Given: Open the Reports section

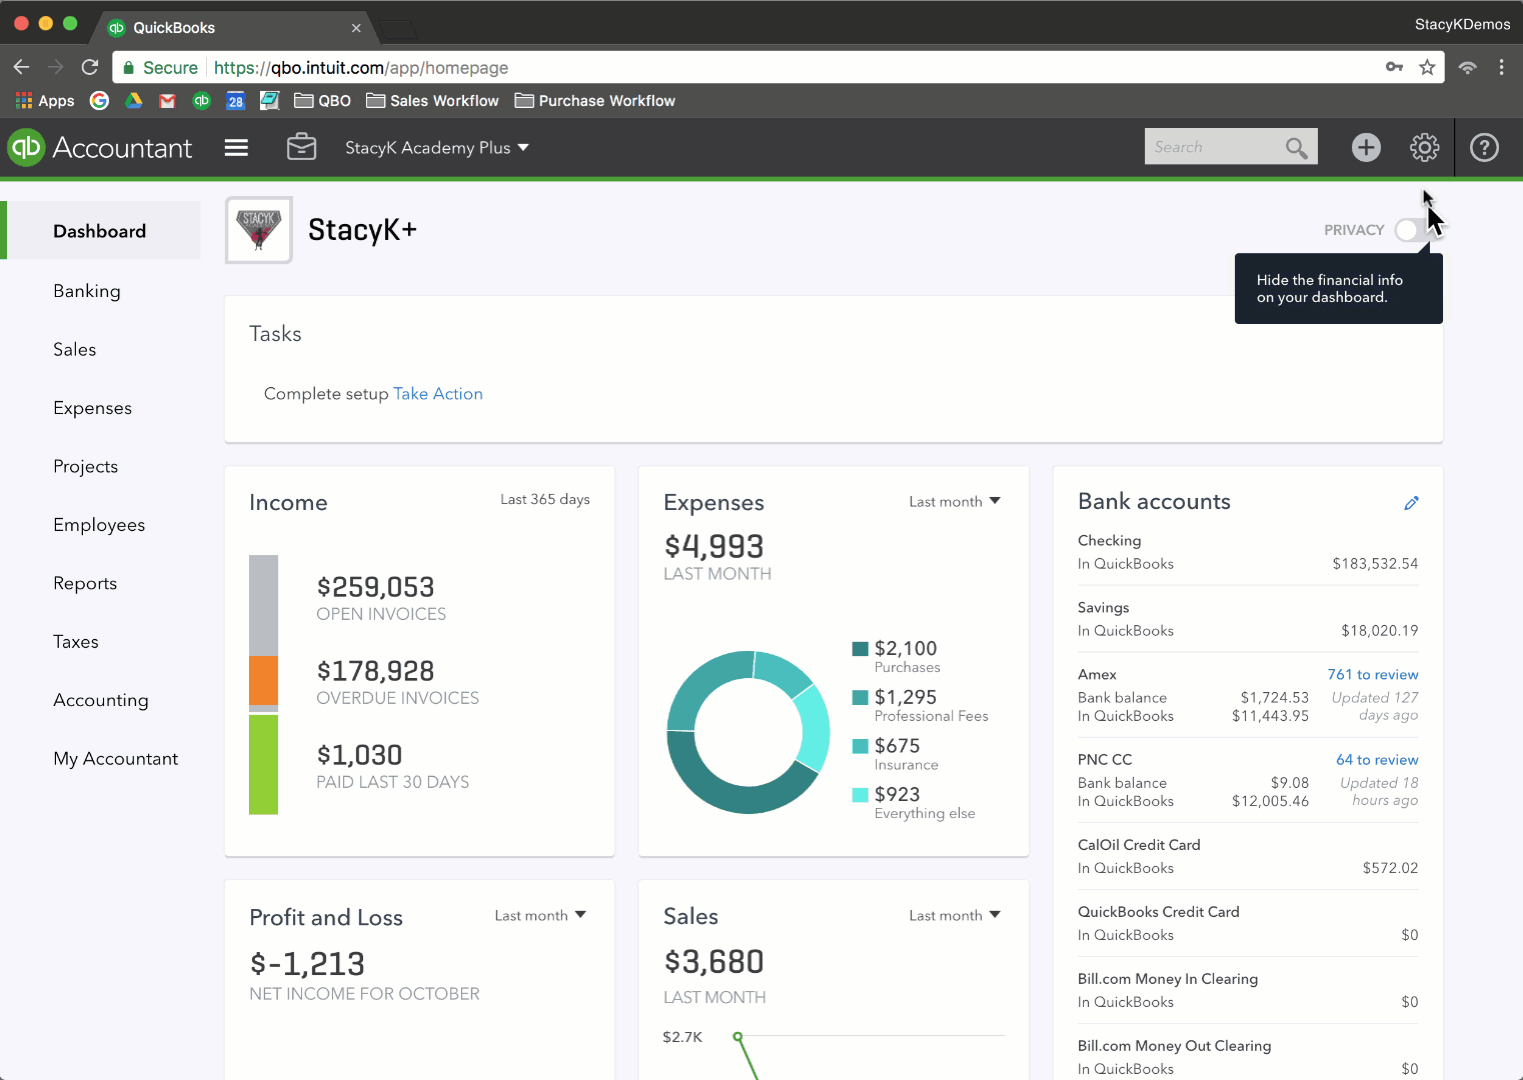Looking at the screenshot, I should 85,583.
